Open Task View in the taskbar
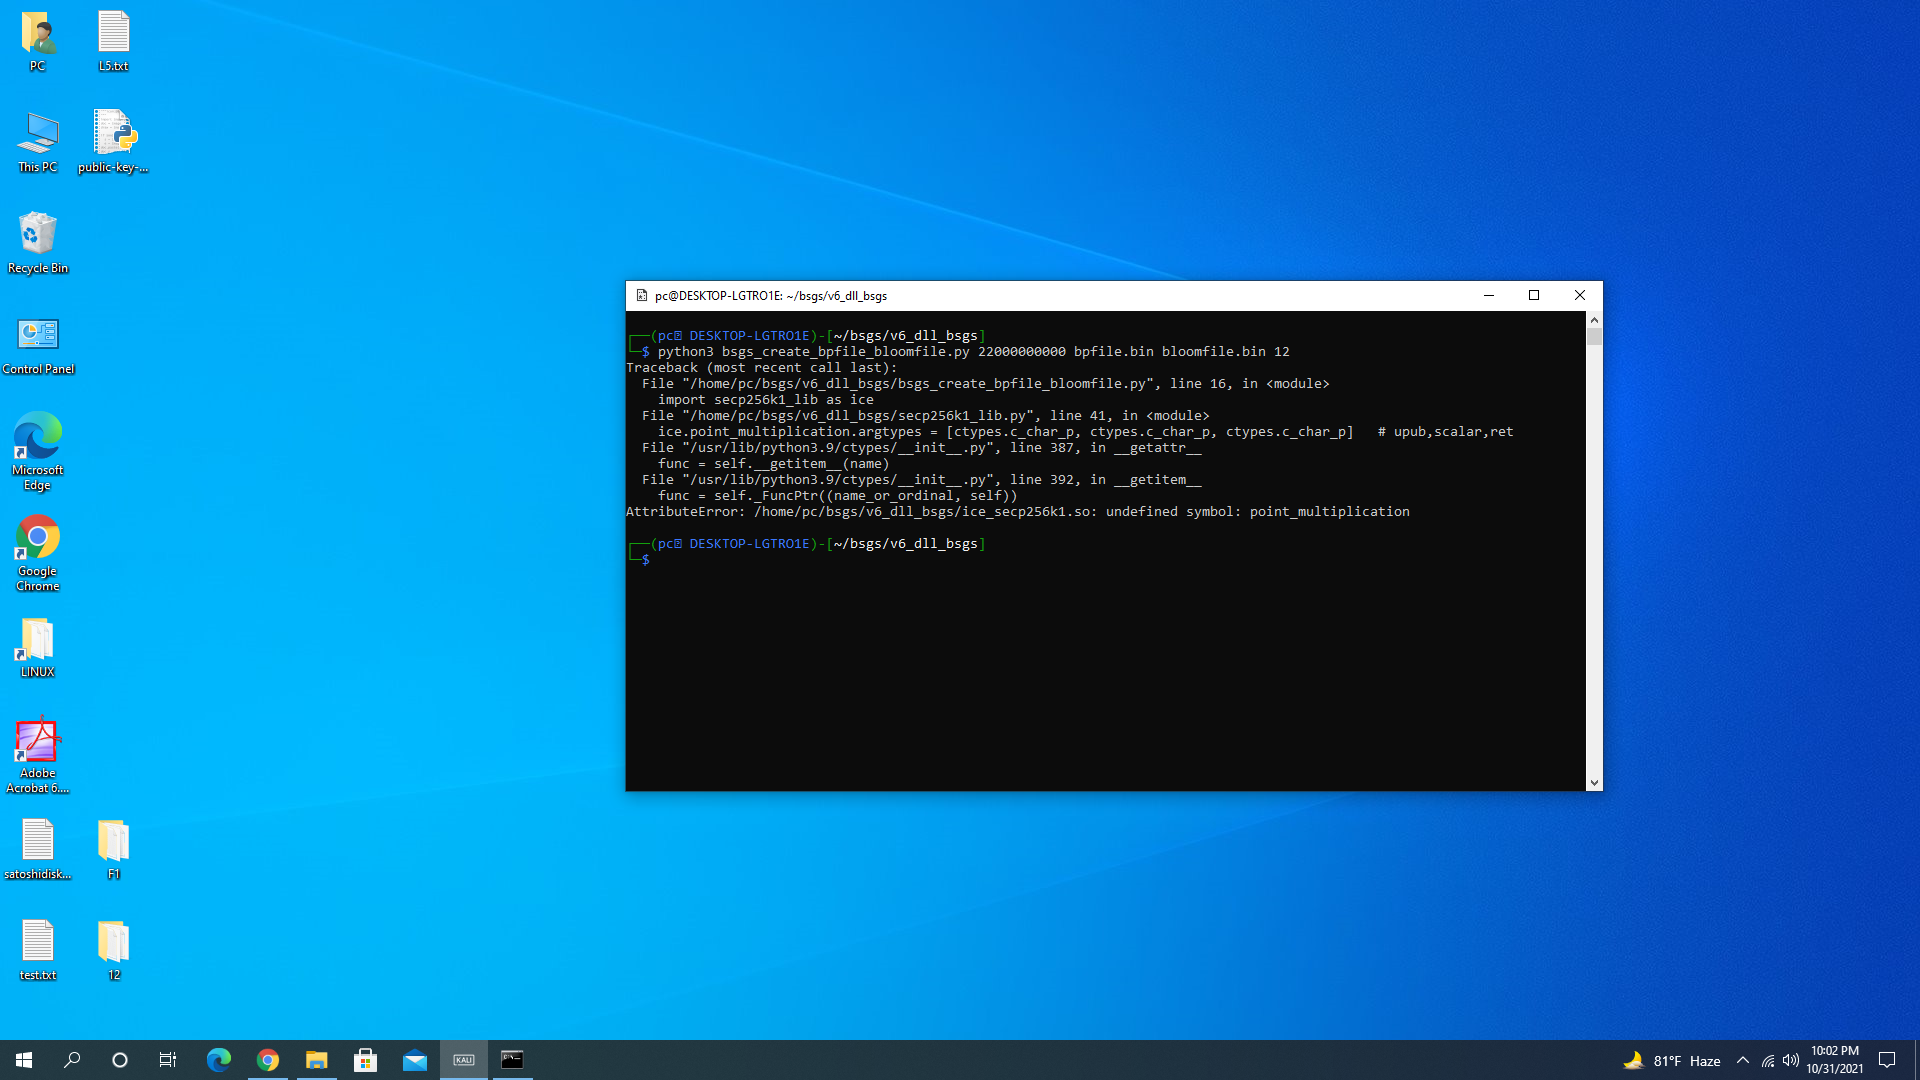The width and height of the screenshot is (1920, 1080). point(168,1060)
